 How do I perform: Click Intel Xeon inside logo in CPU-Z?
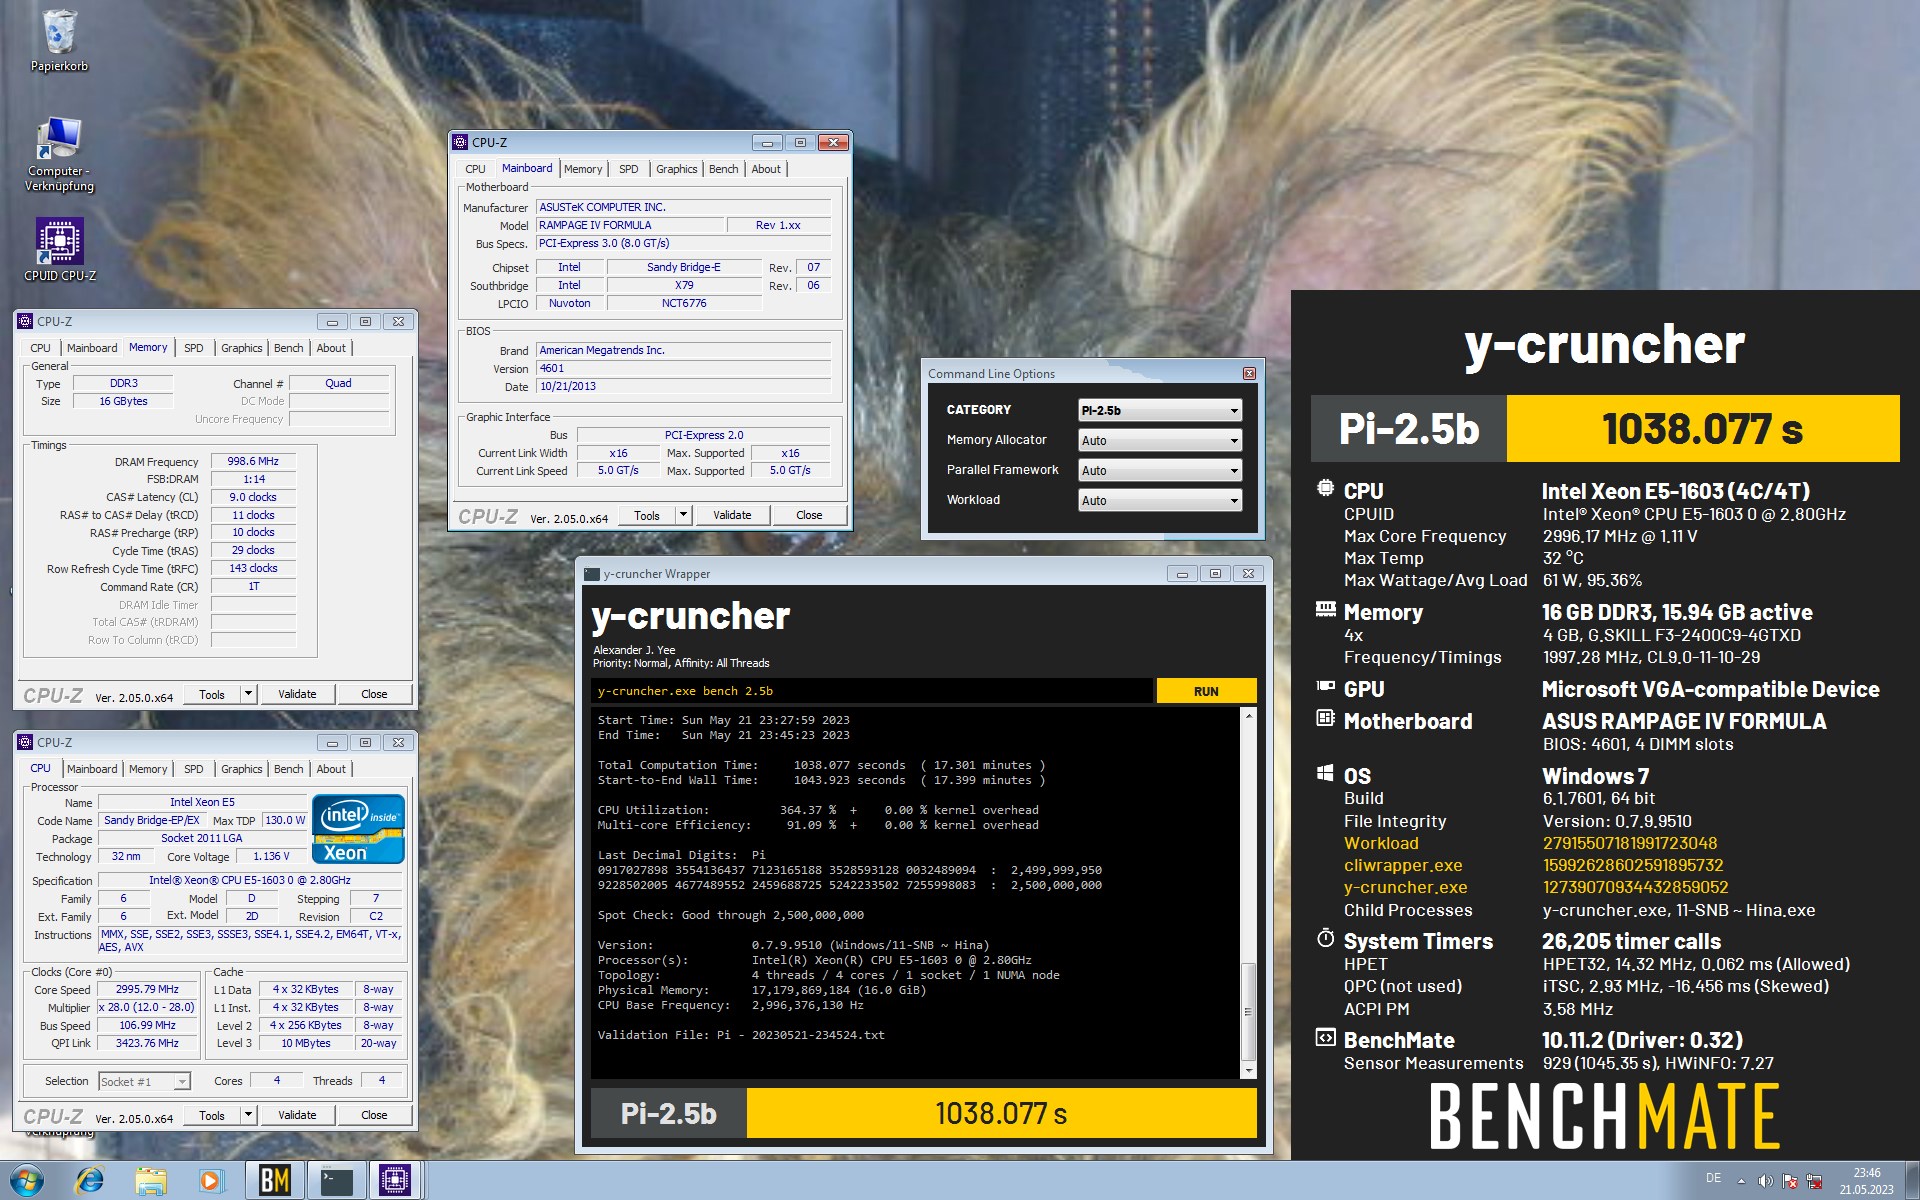click(x=358, y=829)
